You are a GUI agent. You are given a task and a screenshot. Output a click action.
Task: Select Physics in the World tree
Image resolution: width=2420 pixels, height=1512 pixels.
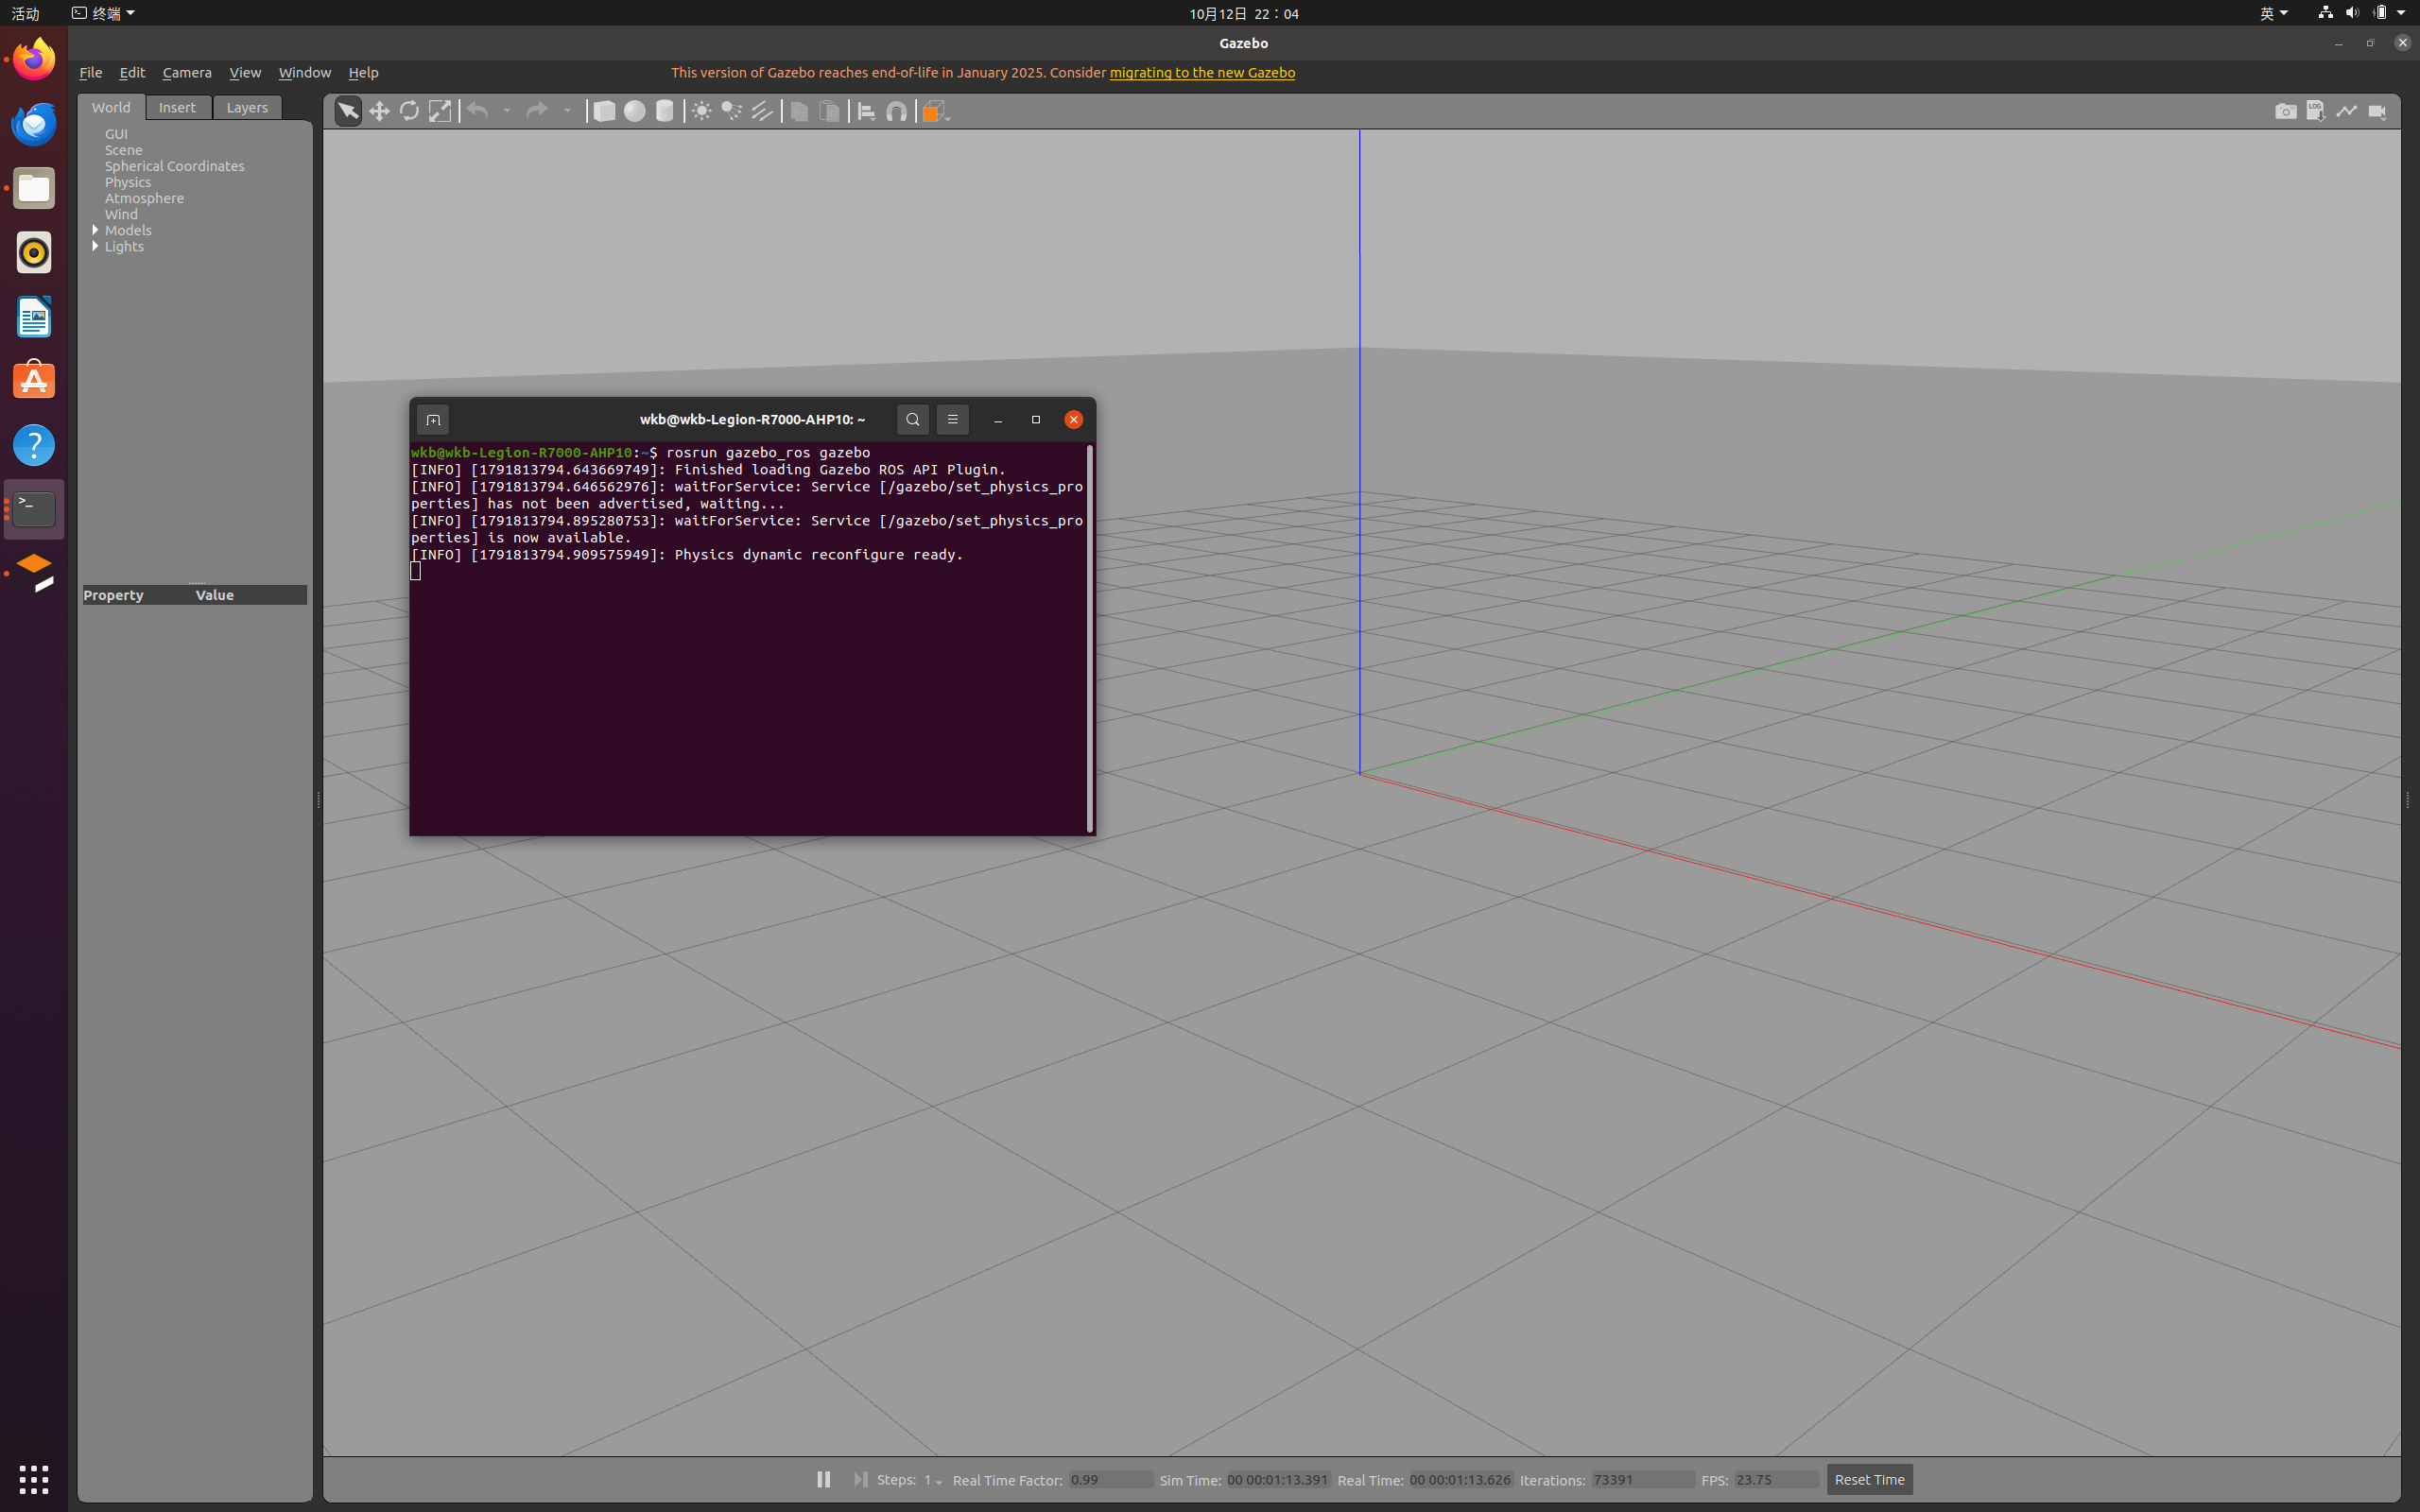tap(128, 182)
